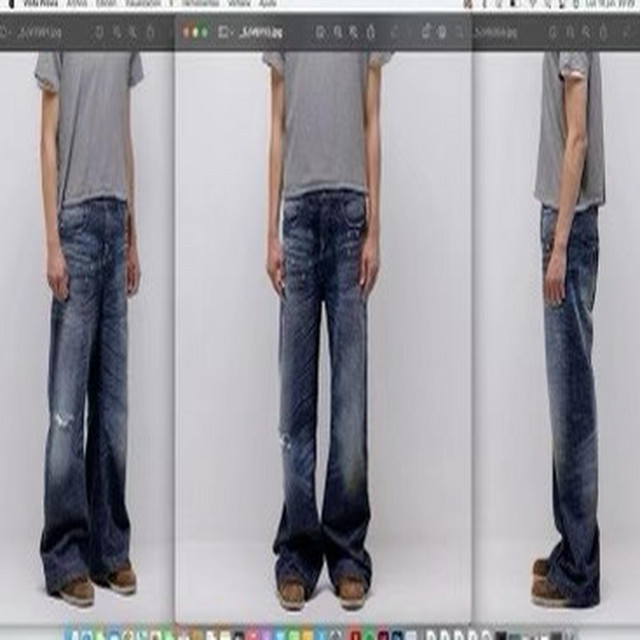This screenshot has height=640, width=640.
Task: Open the sidebar view dropdown in the middle window
Action: tap(225, 32)
